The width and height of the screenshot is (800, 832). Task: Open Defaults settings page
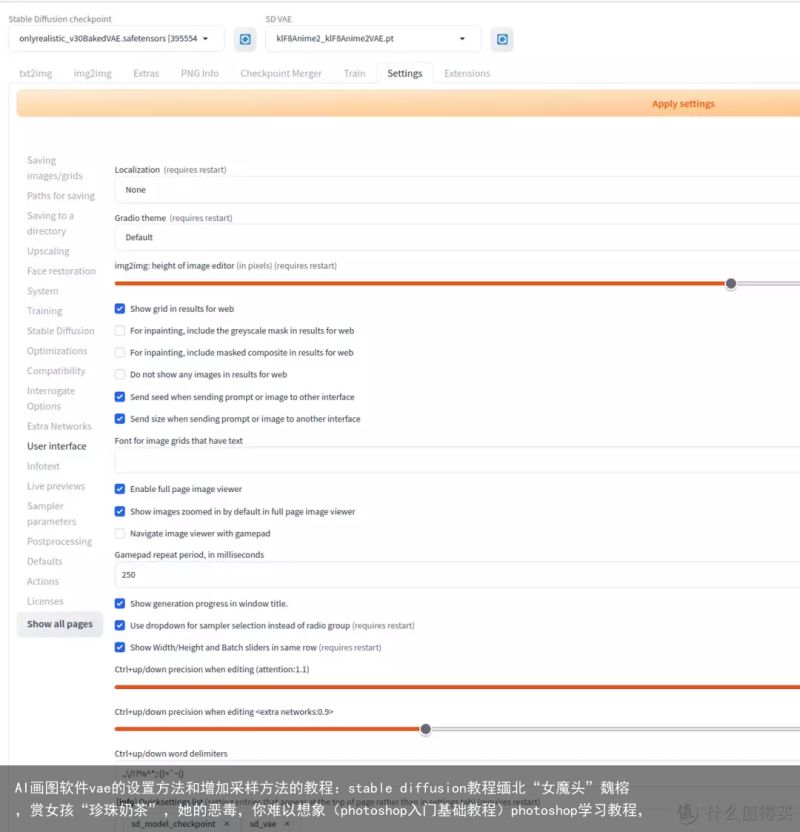coord(45,561)
